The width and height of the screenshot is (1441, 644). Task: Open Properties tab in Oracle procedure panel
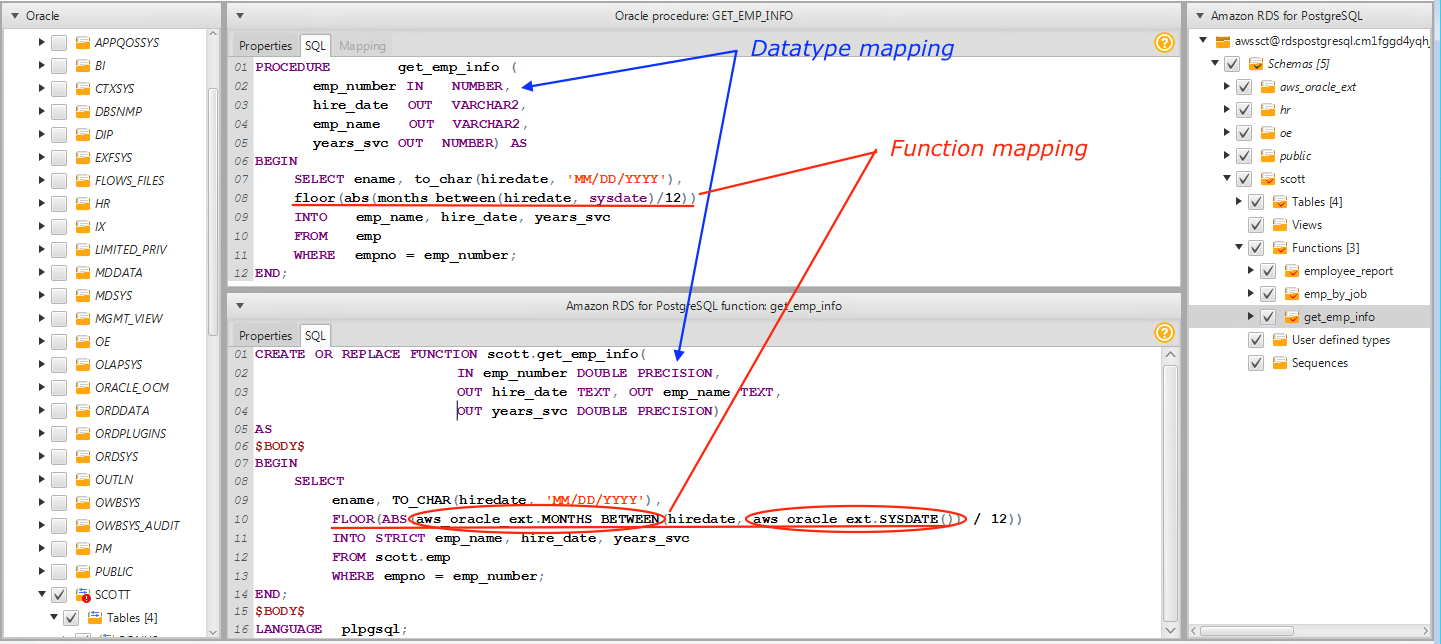pos(265,46)
